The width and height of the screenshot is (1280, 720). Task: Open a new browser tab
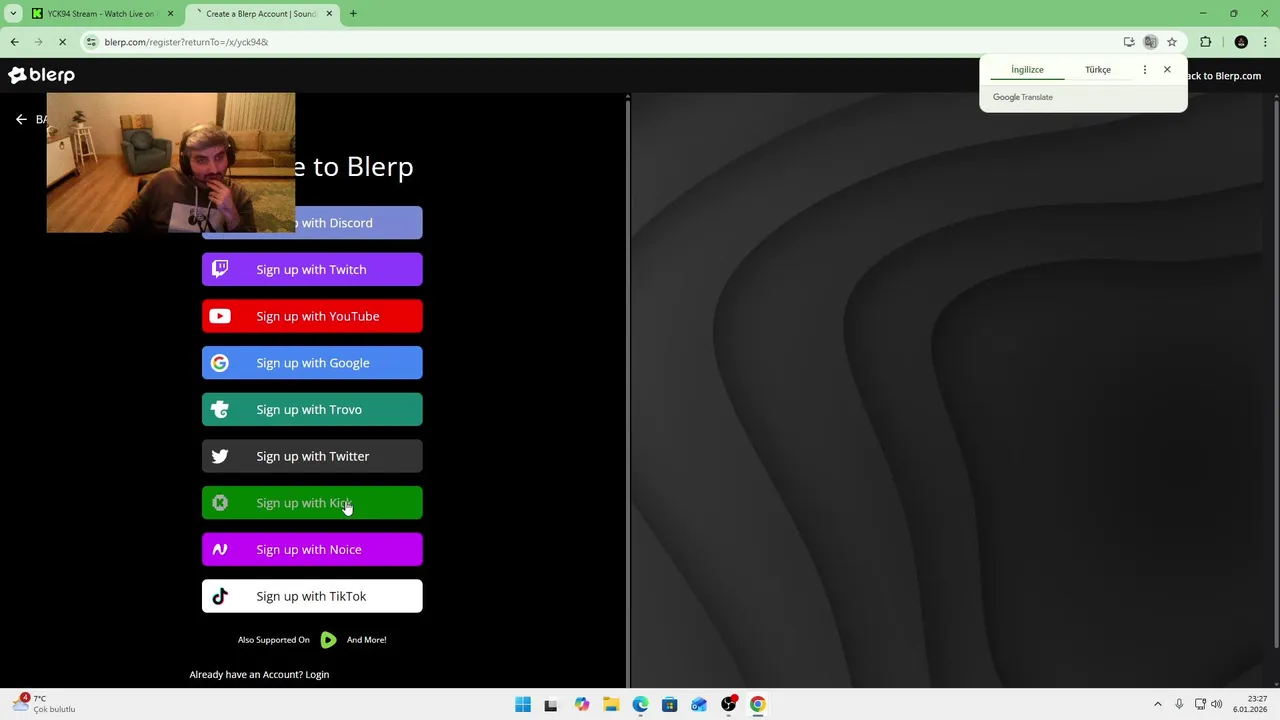pos(353,14)
